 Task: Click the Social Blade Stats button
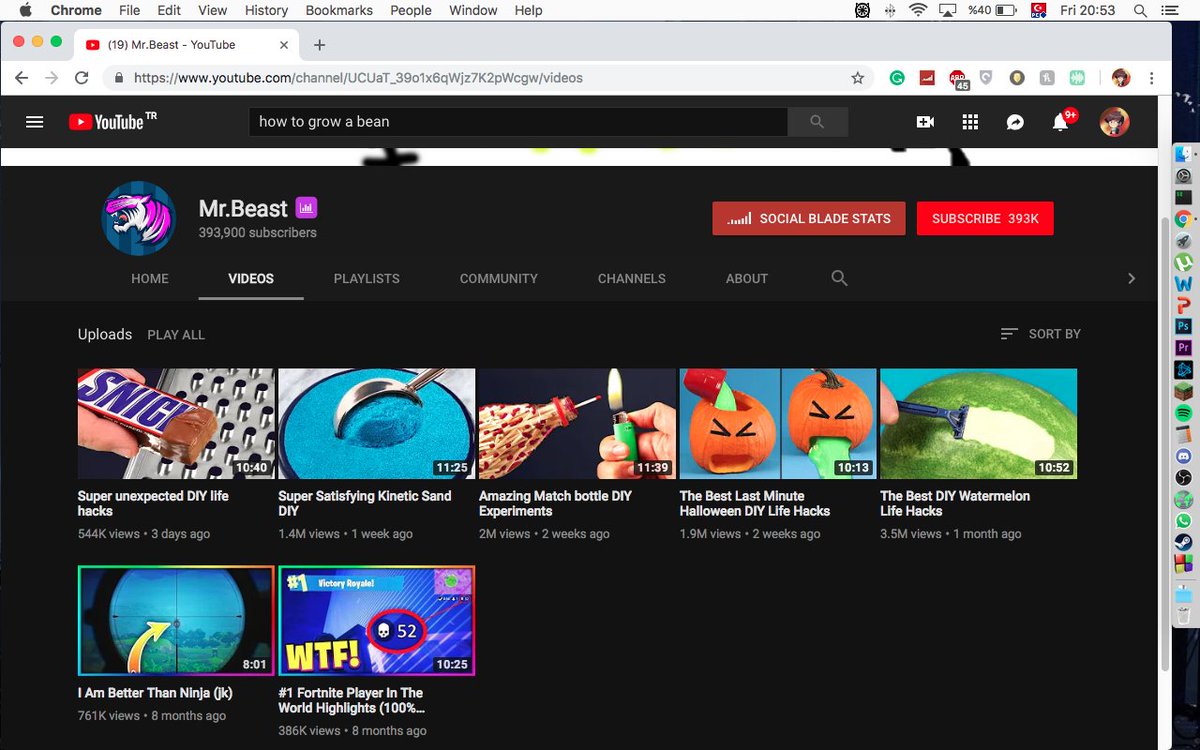pos(809,218)
